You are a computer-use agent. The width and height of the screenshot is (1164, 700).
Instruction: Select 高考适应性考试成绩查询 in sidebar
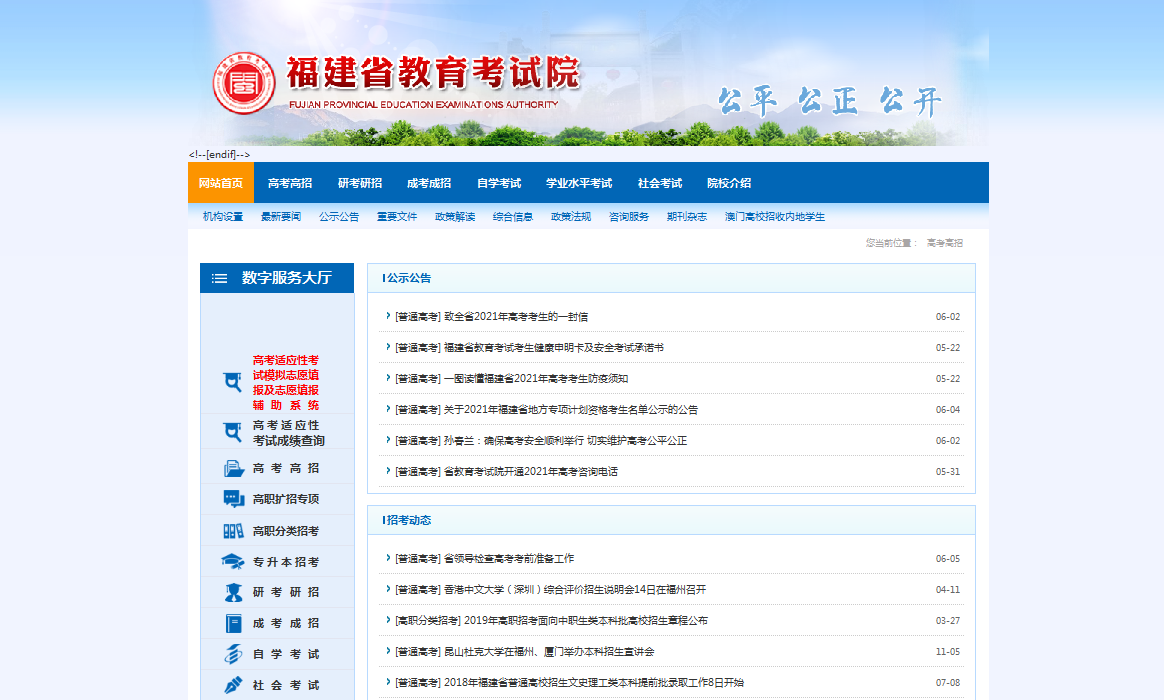coord(289,433)
